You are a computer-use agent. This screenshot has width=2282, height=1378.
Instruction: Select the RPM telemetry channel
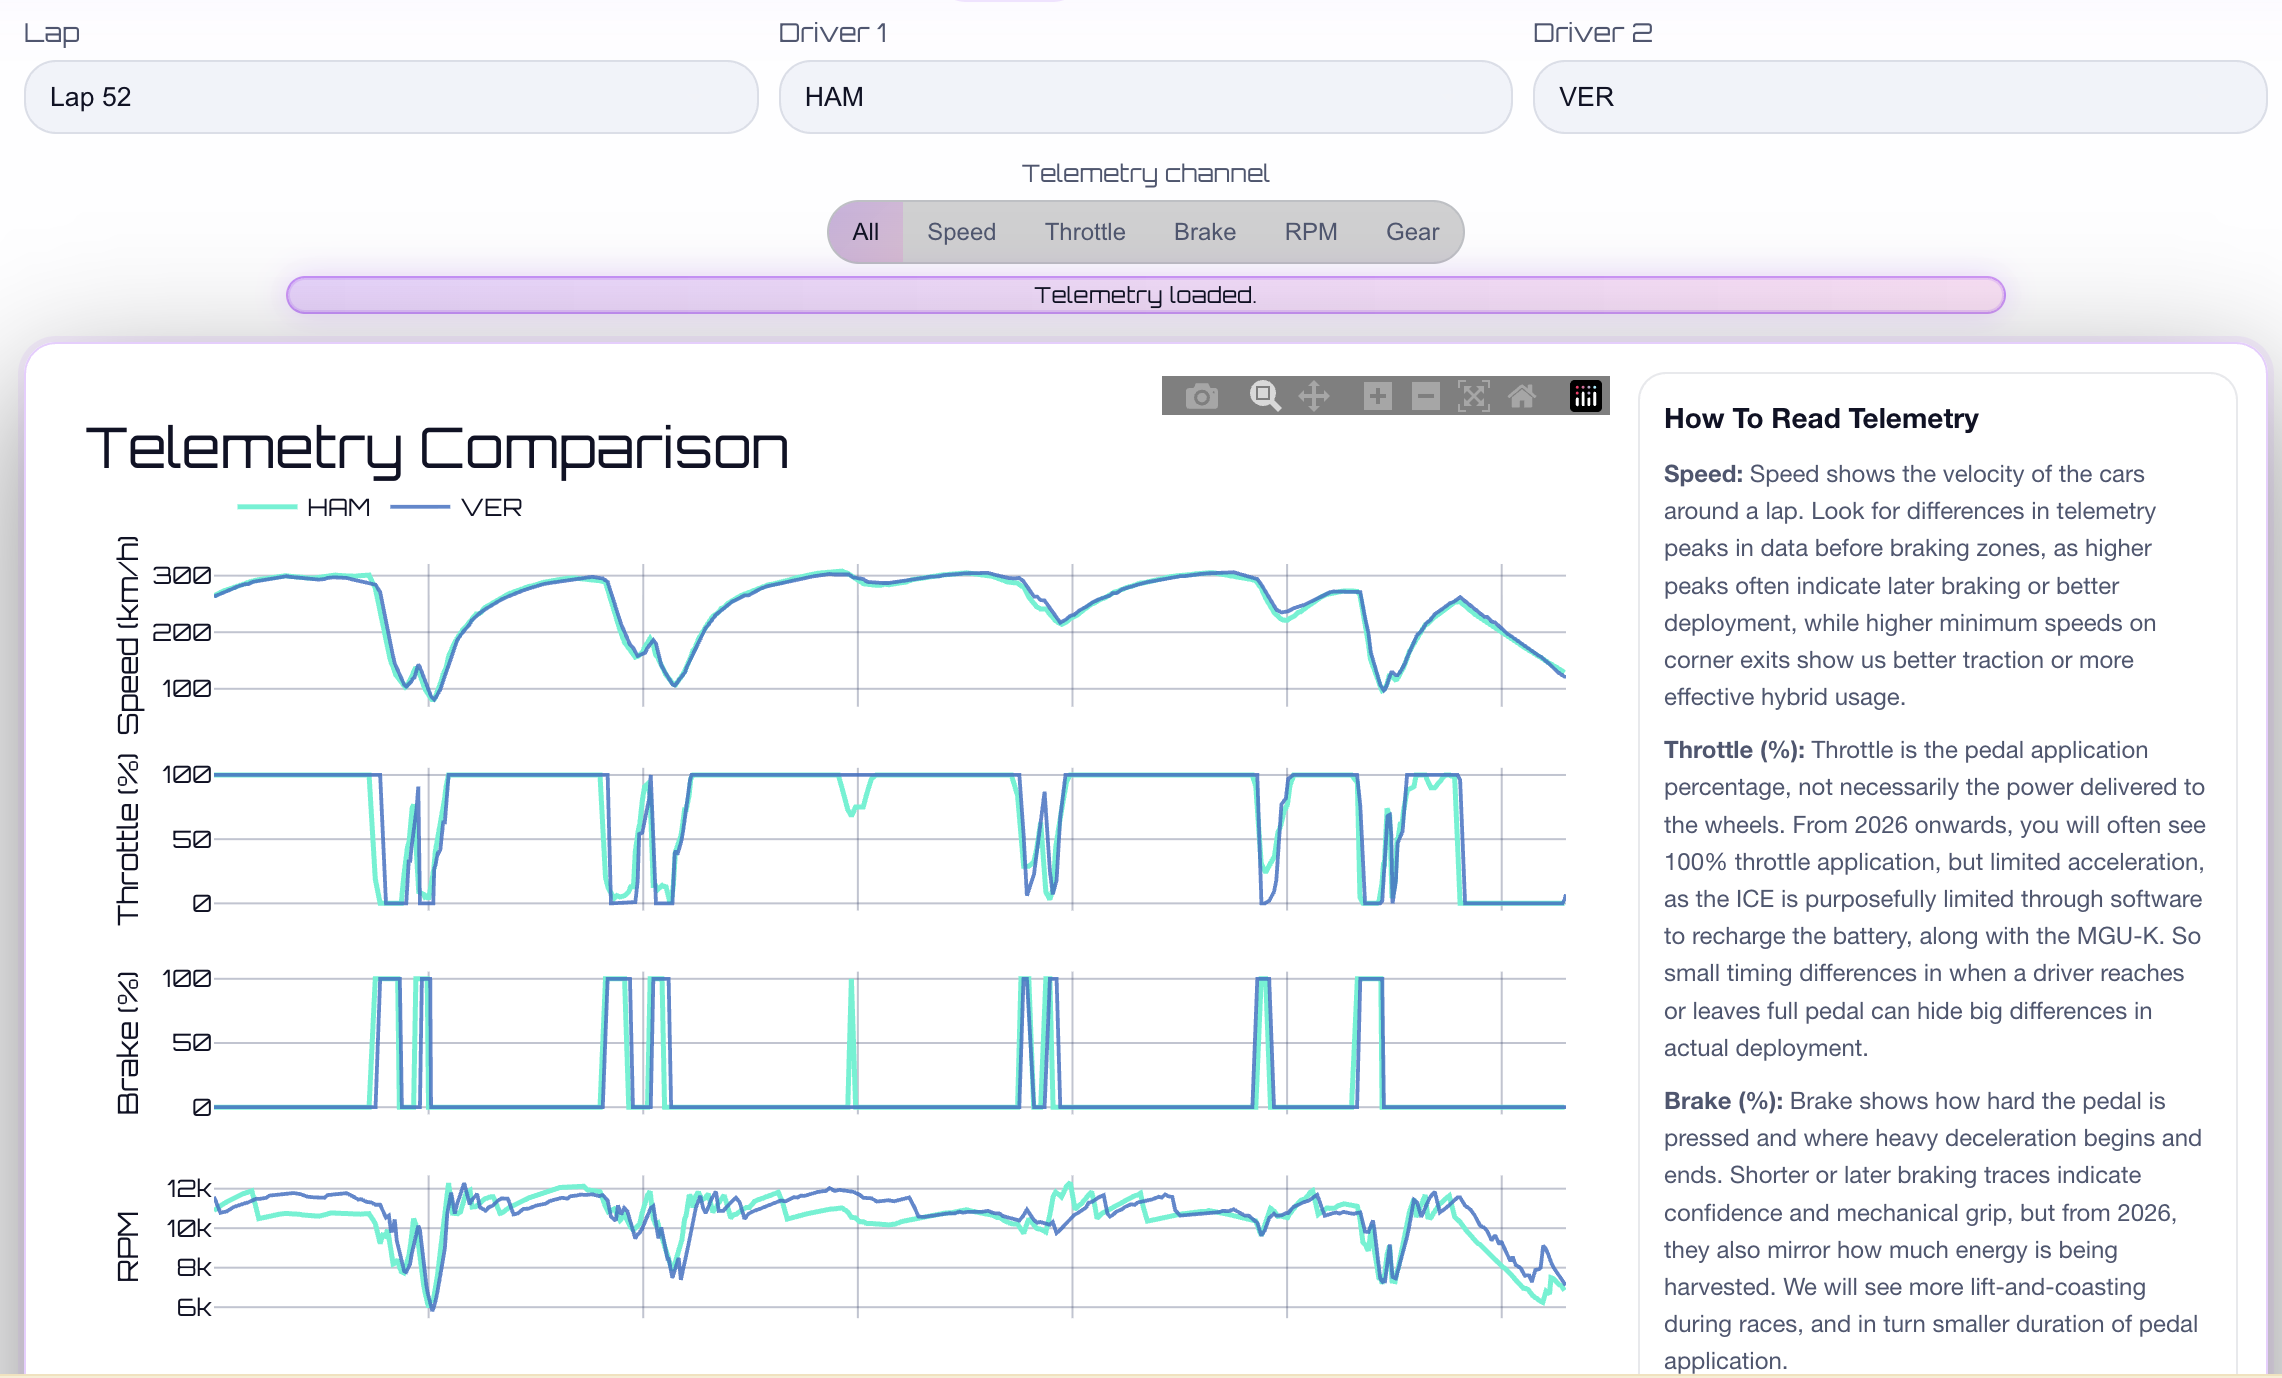pyautogui.click(x=1311, y=231)
